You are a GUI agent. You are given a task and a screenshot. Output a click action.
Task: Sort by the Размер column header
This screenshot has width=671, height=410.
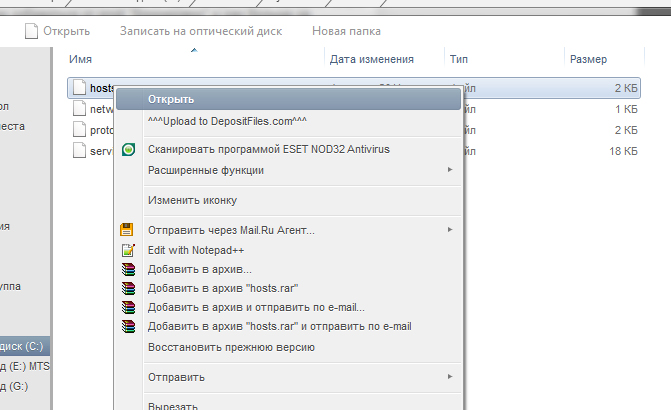(588, 60)
